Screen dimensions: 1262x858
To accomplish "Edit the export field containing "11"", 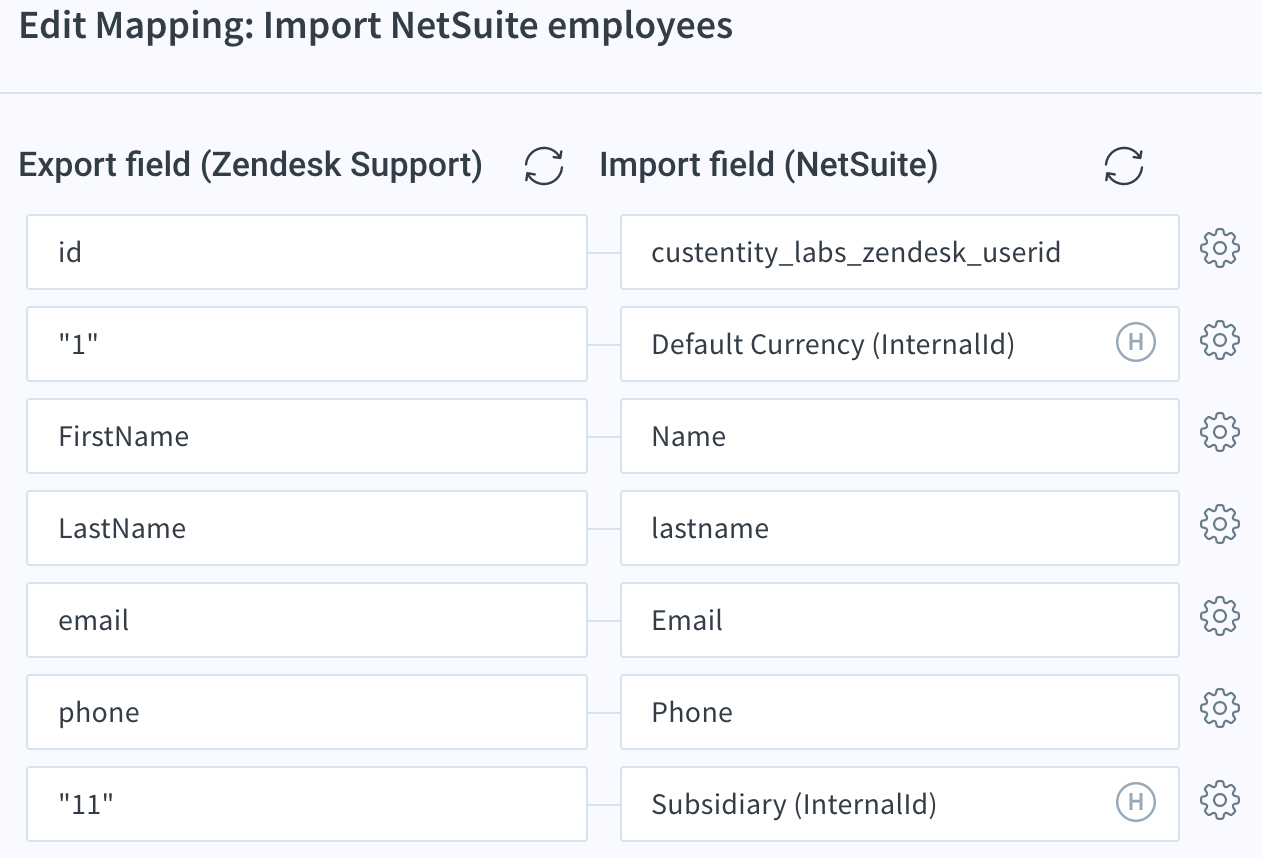I will [307, 804].
